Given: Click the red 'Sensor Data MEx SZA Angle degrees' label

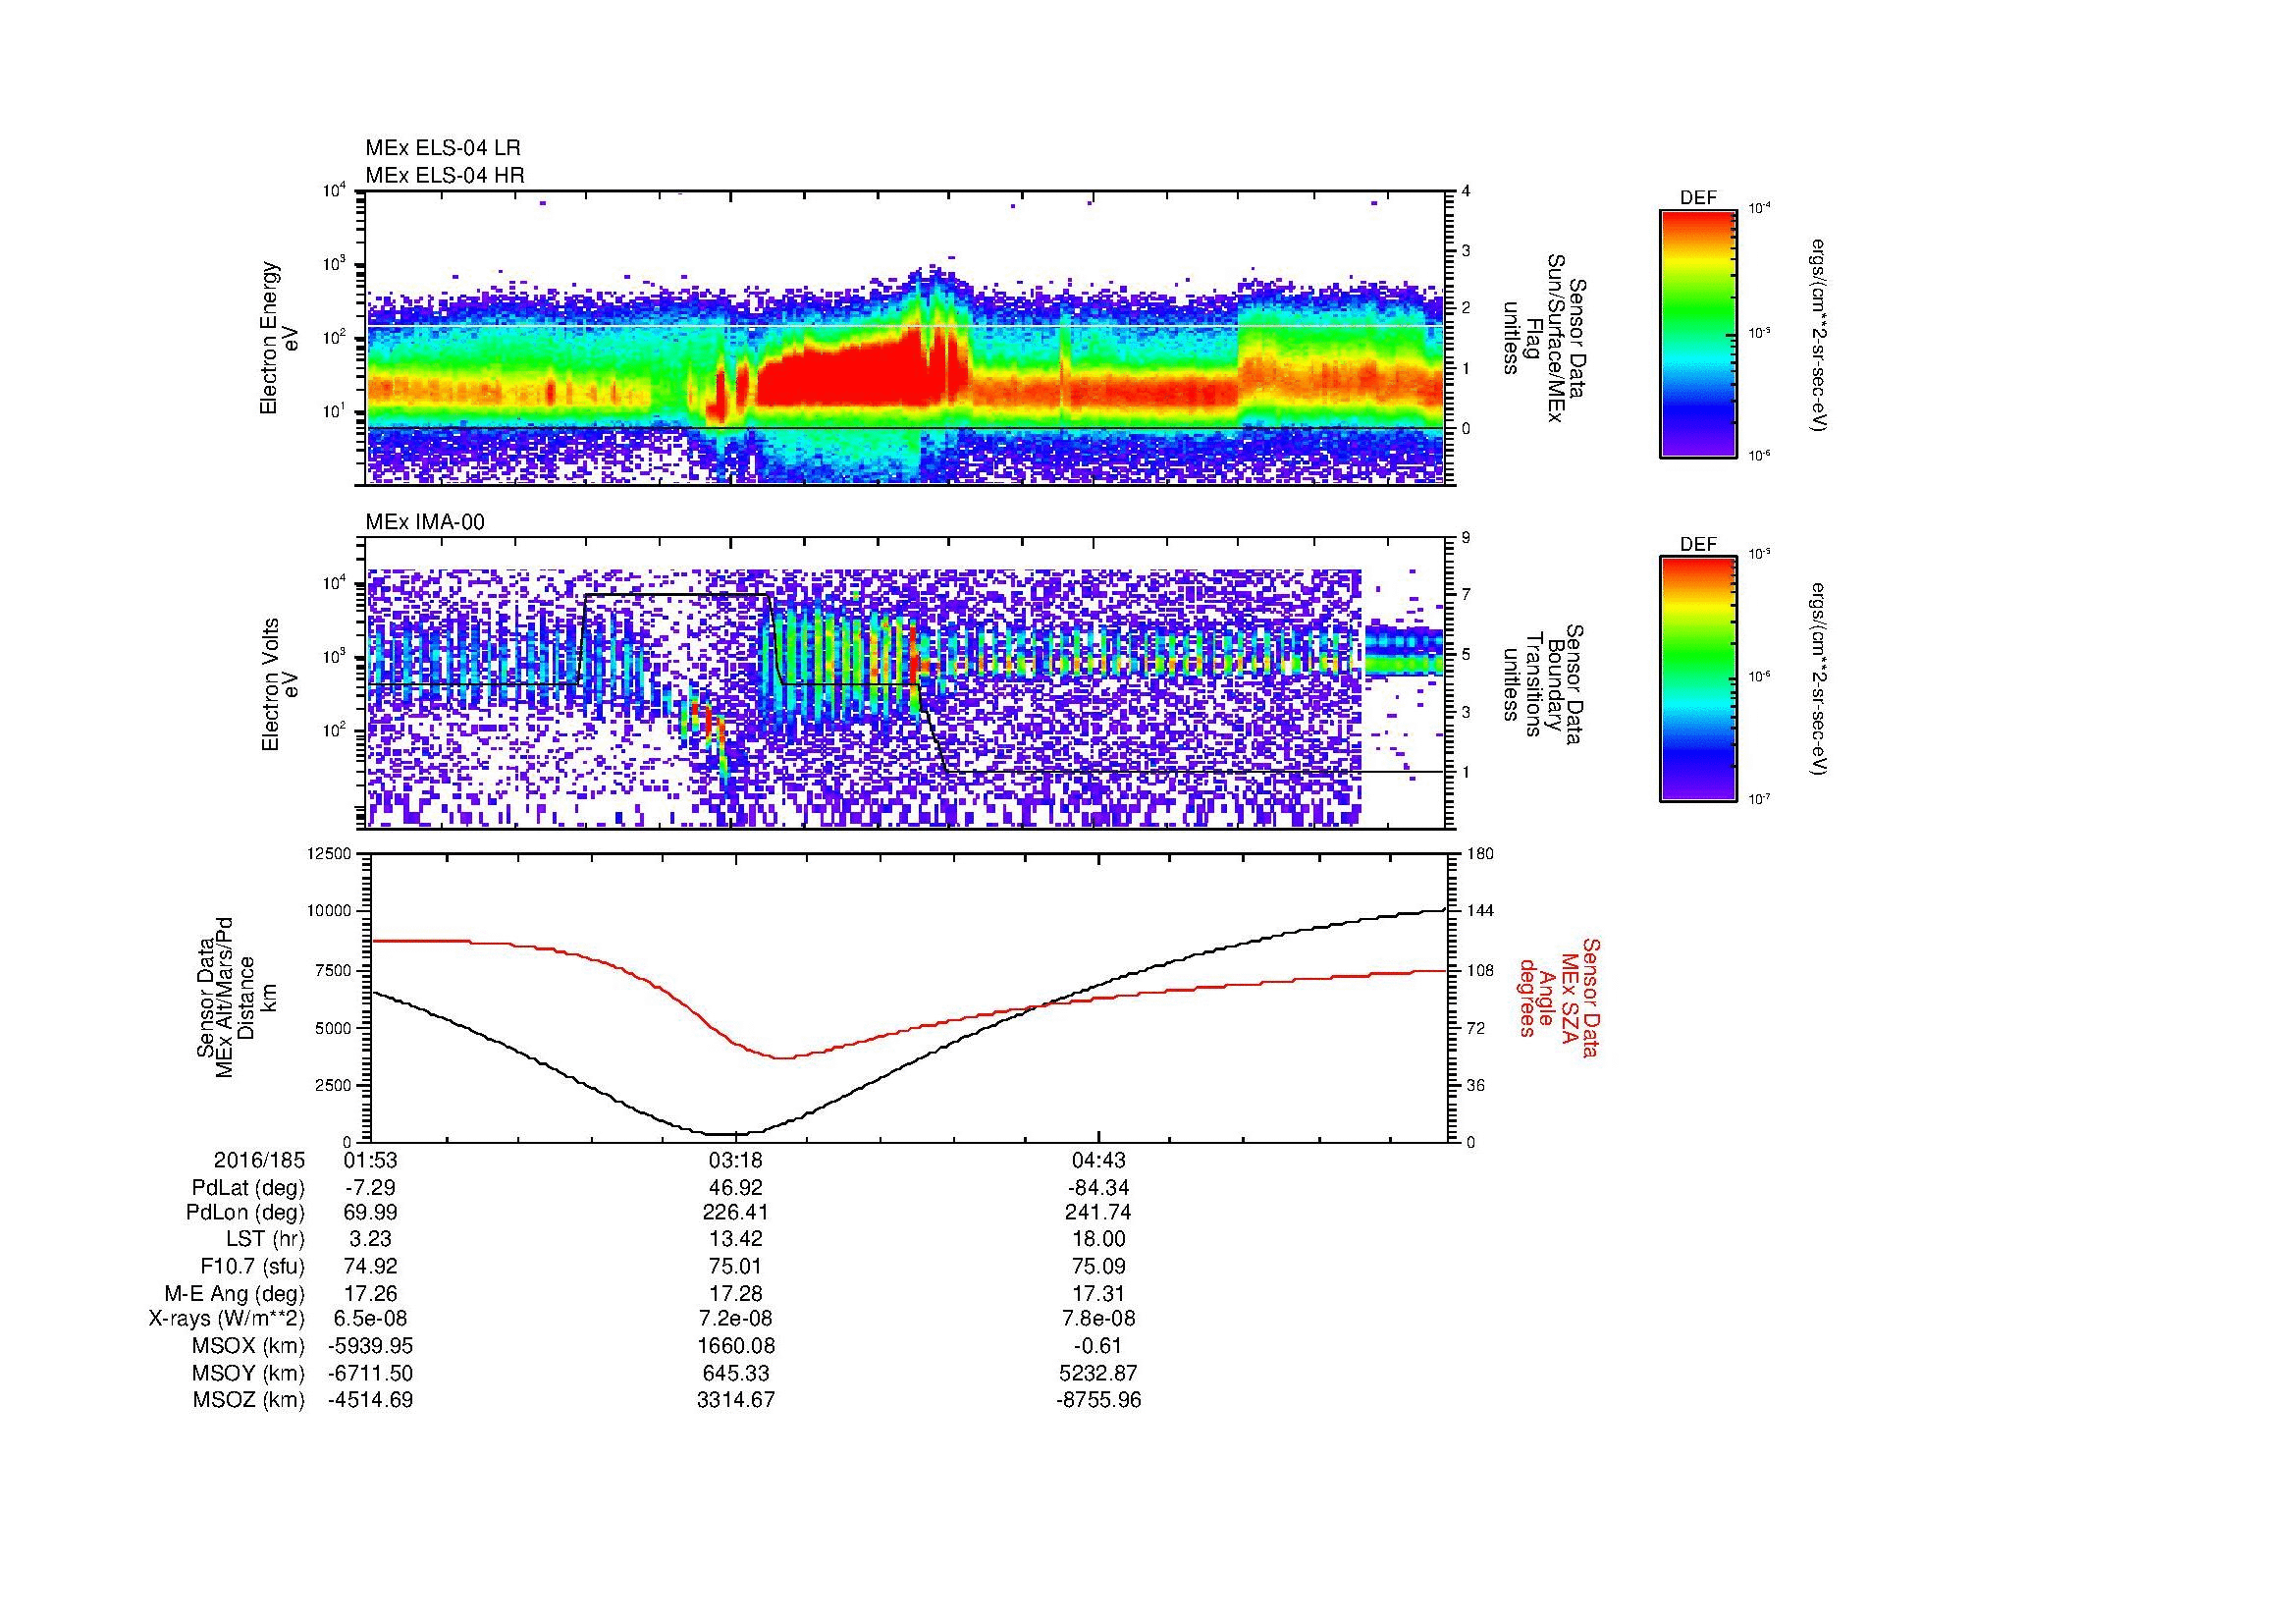Looking at the screenshot, I should [1558, 997].
